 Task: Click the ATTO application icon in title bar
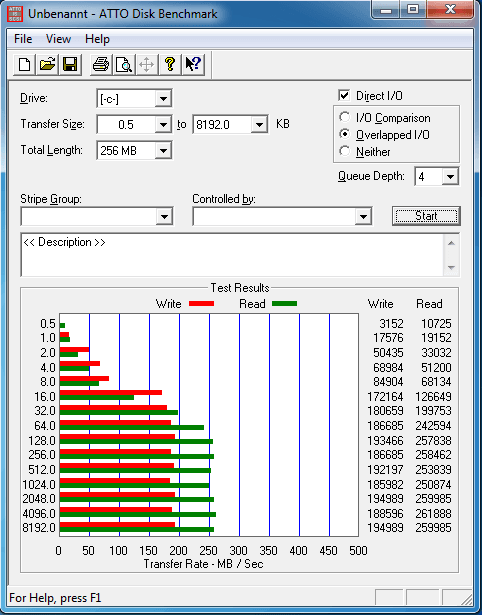tap(15, 14)
